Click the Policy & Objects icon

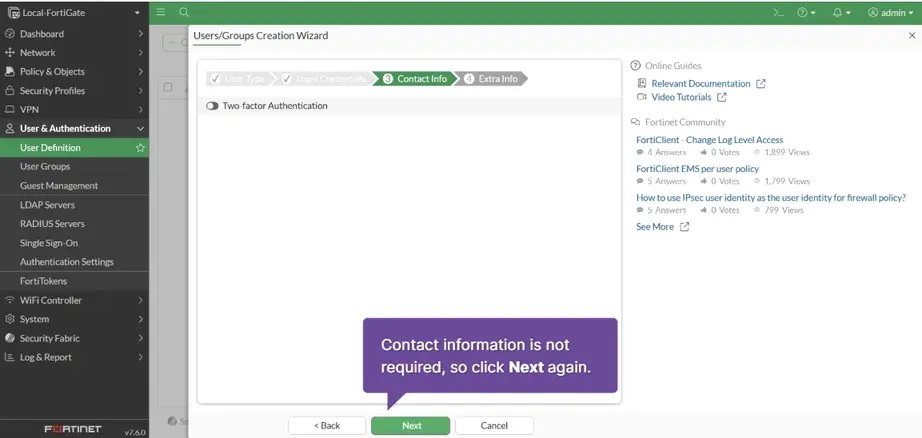[x=9, y=72]
